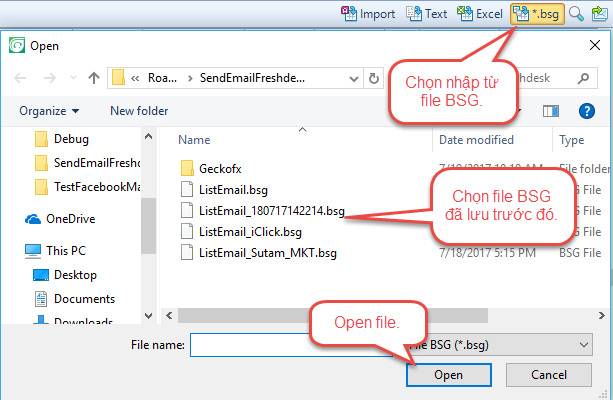
Task: Select the Excel import toolbar button
Action: [480, 14]
